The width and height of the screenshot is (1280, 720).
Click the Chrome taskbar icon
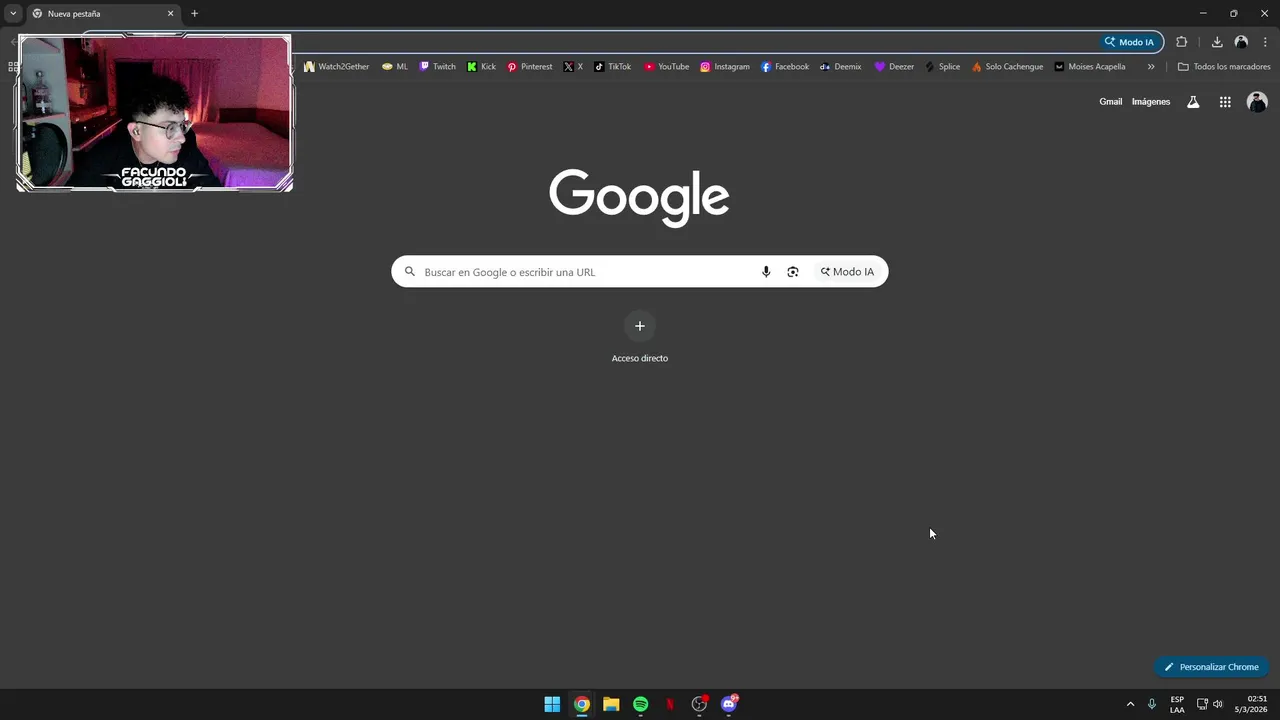coord(582,704)
